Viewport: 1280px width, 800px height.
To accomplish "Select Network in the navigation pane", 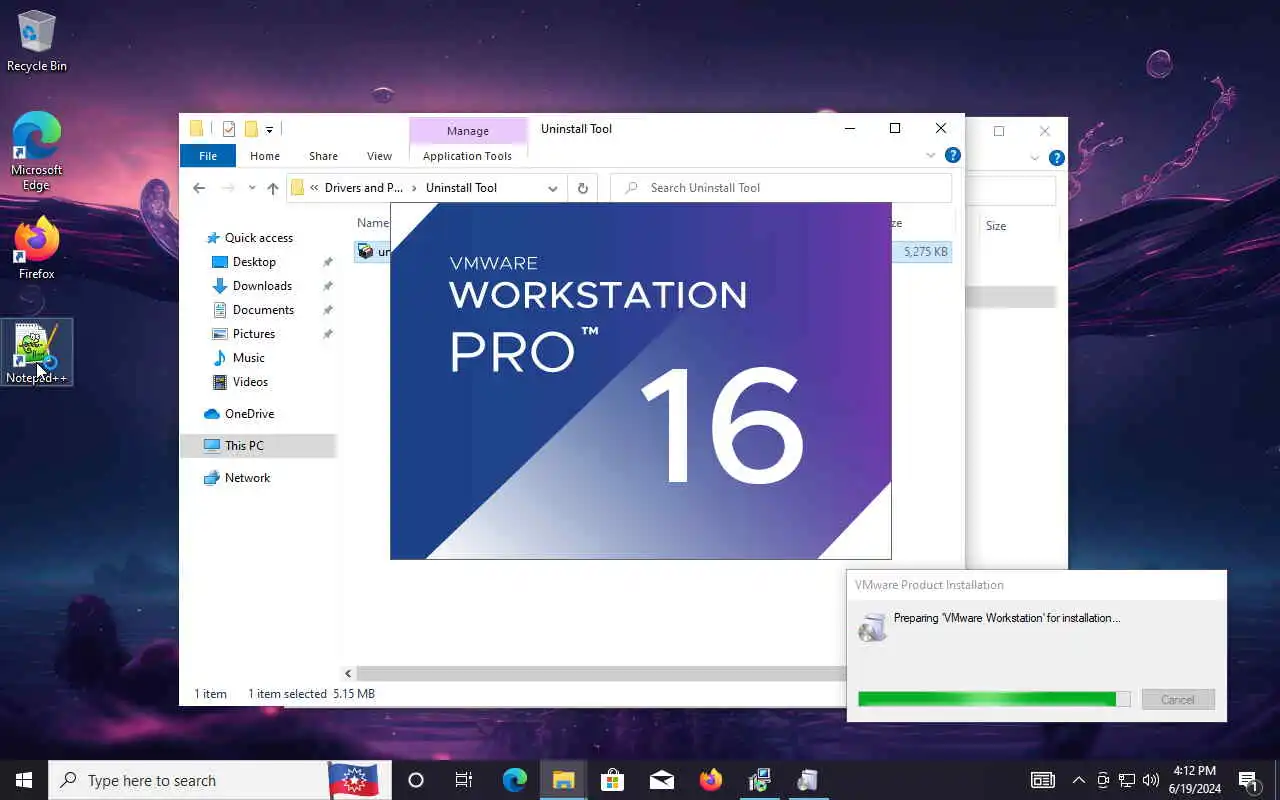I will (x=247, y=478).
